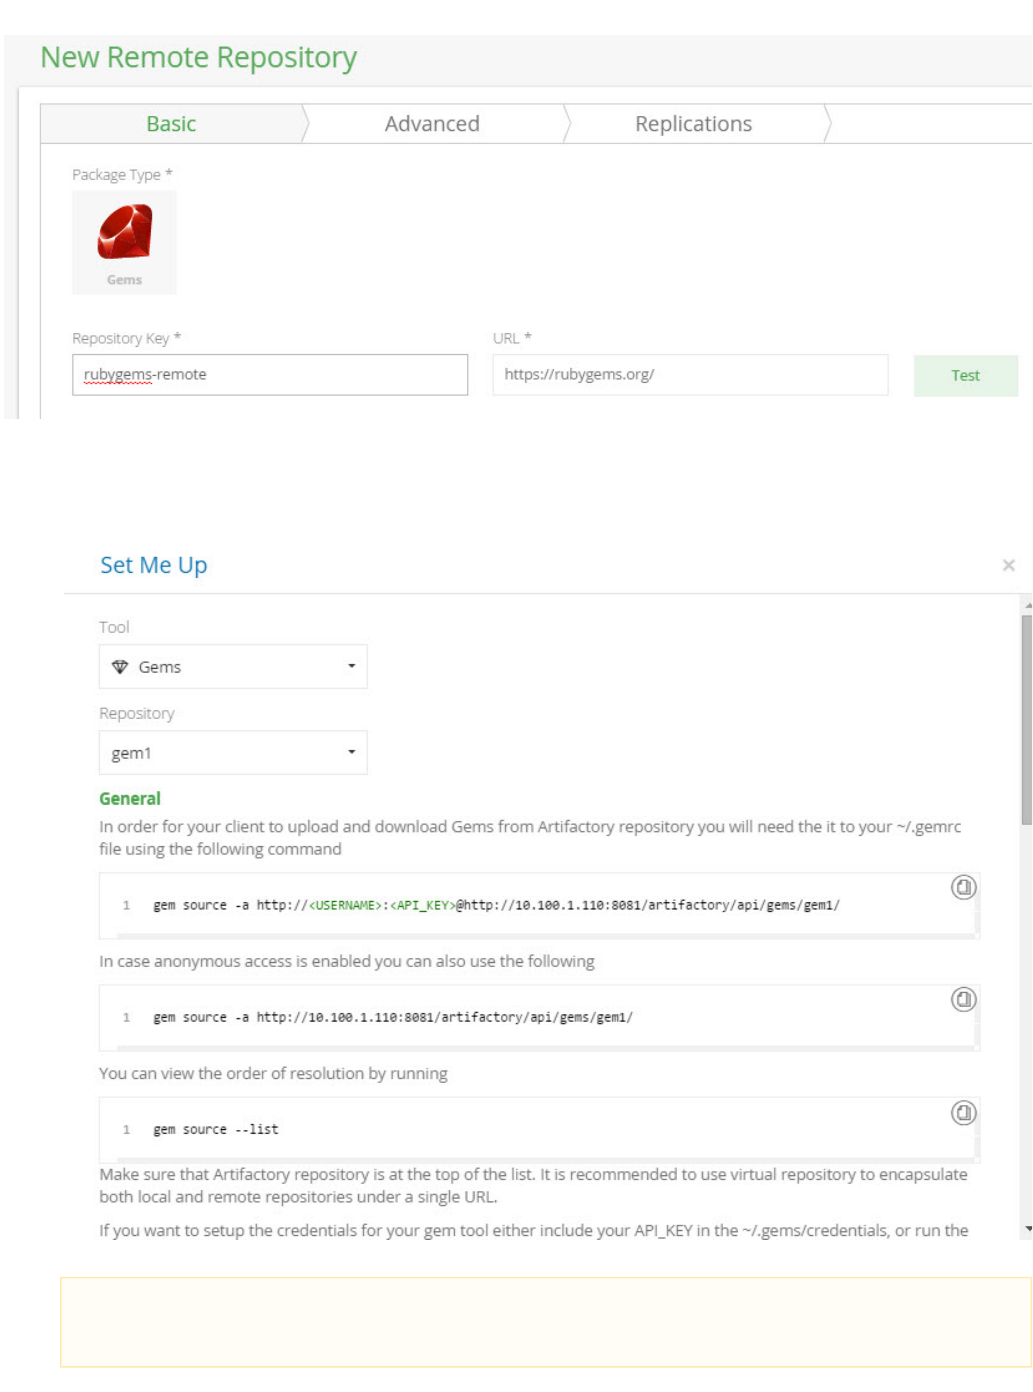
Task: Open the Advanced tab
Action: coord(432,124)
